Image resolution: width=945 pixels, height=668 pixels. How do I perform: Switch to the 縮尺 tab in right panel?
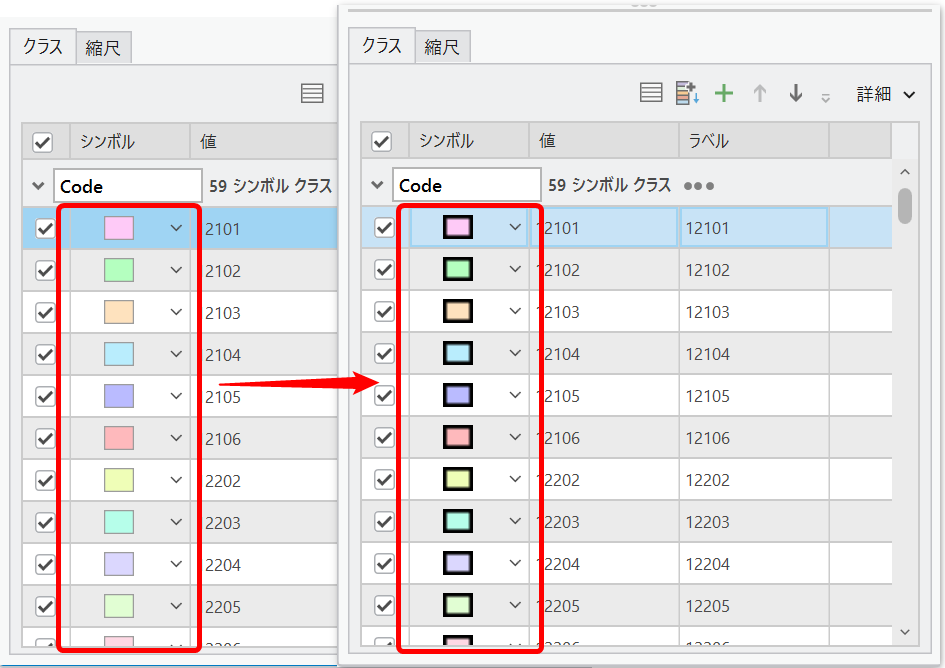point(442,47)
